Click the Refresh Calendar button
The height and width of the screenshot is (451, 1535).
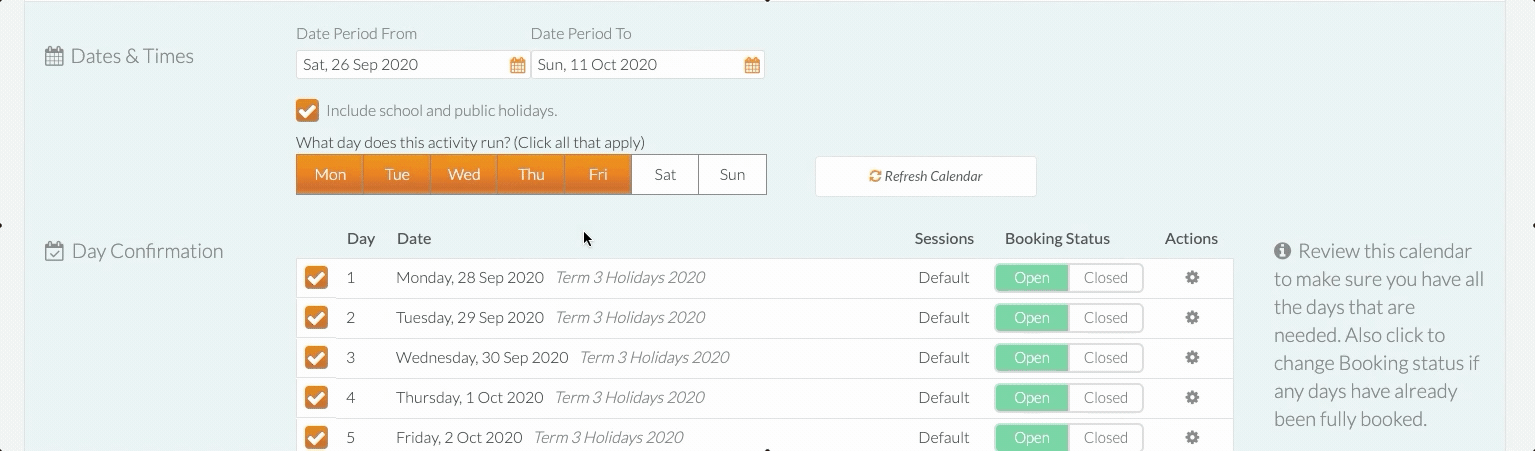[x=926, y=176]
